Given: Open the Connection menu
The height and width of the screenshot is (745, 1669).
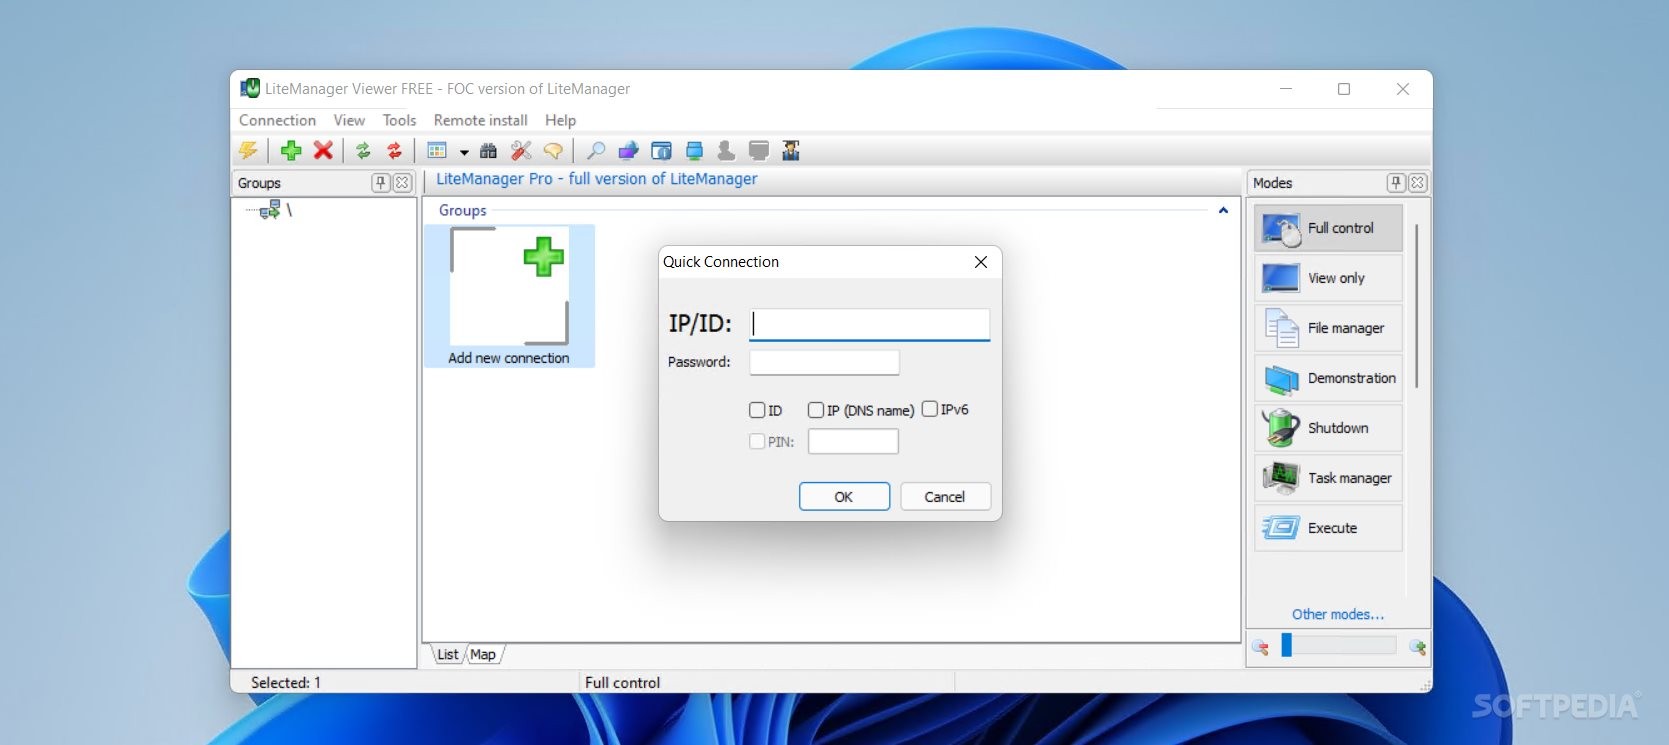Looking at the screenshot, I should (277, 120).
